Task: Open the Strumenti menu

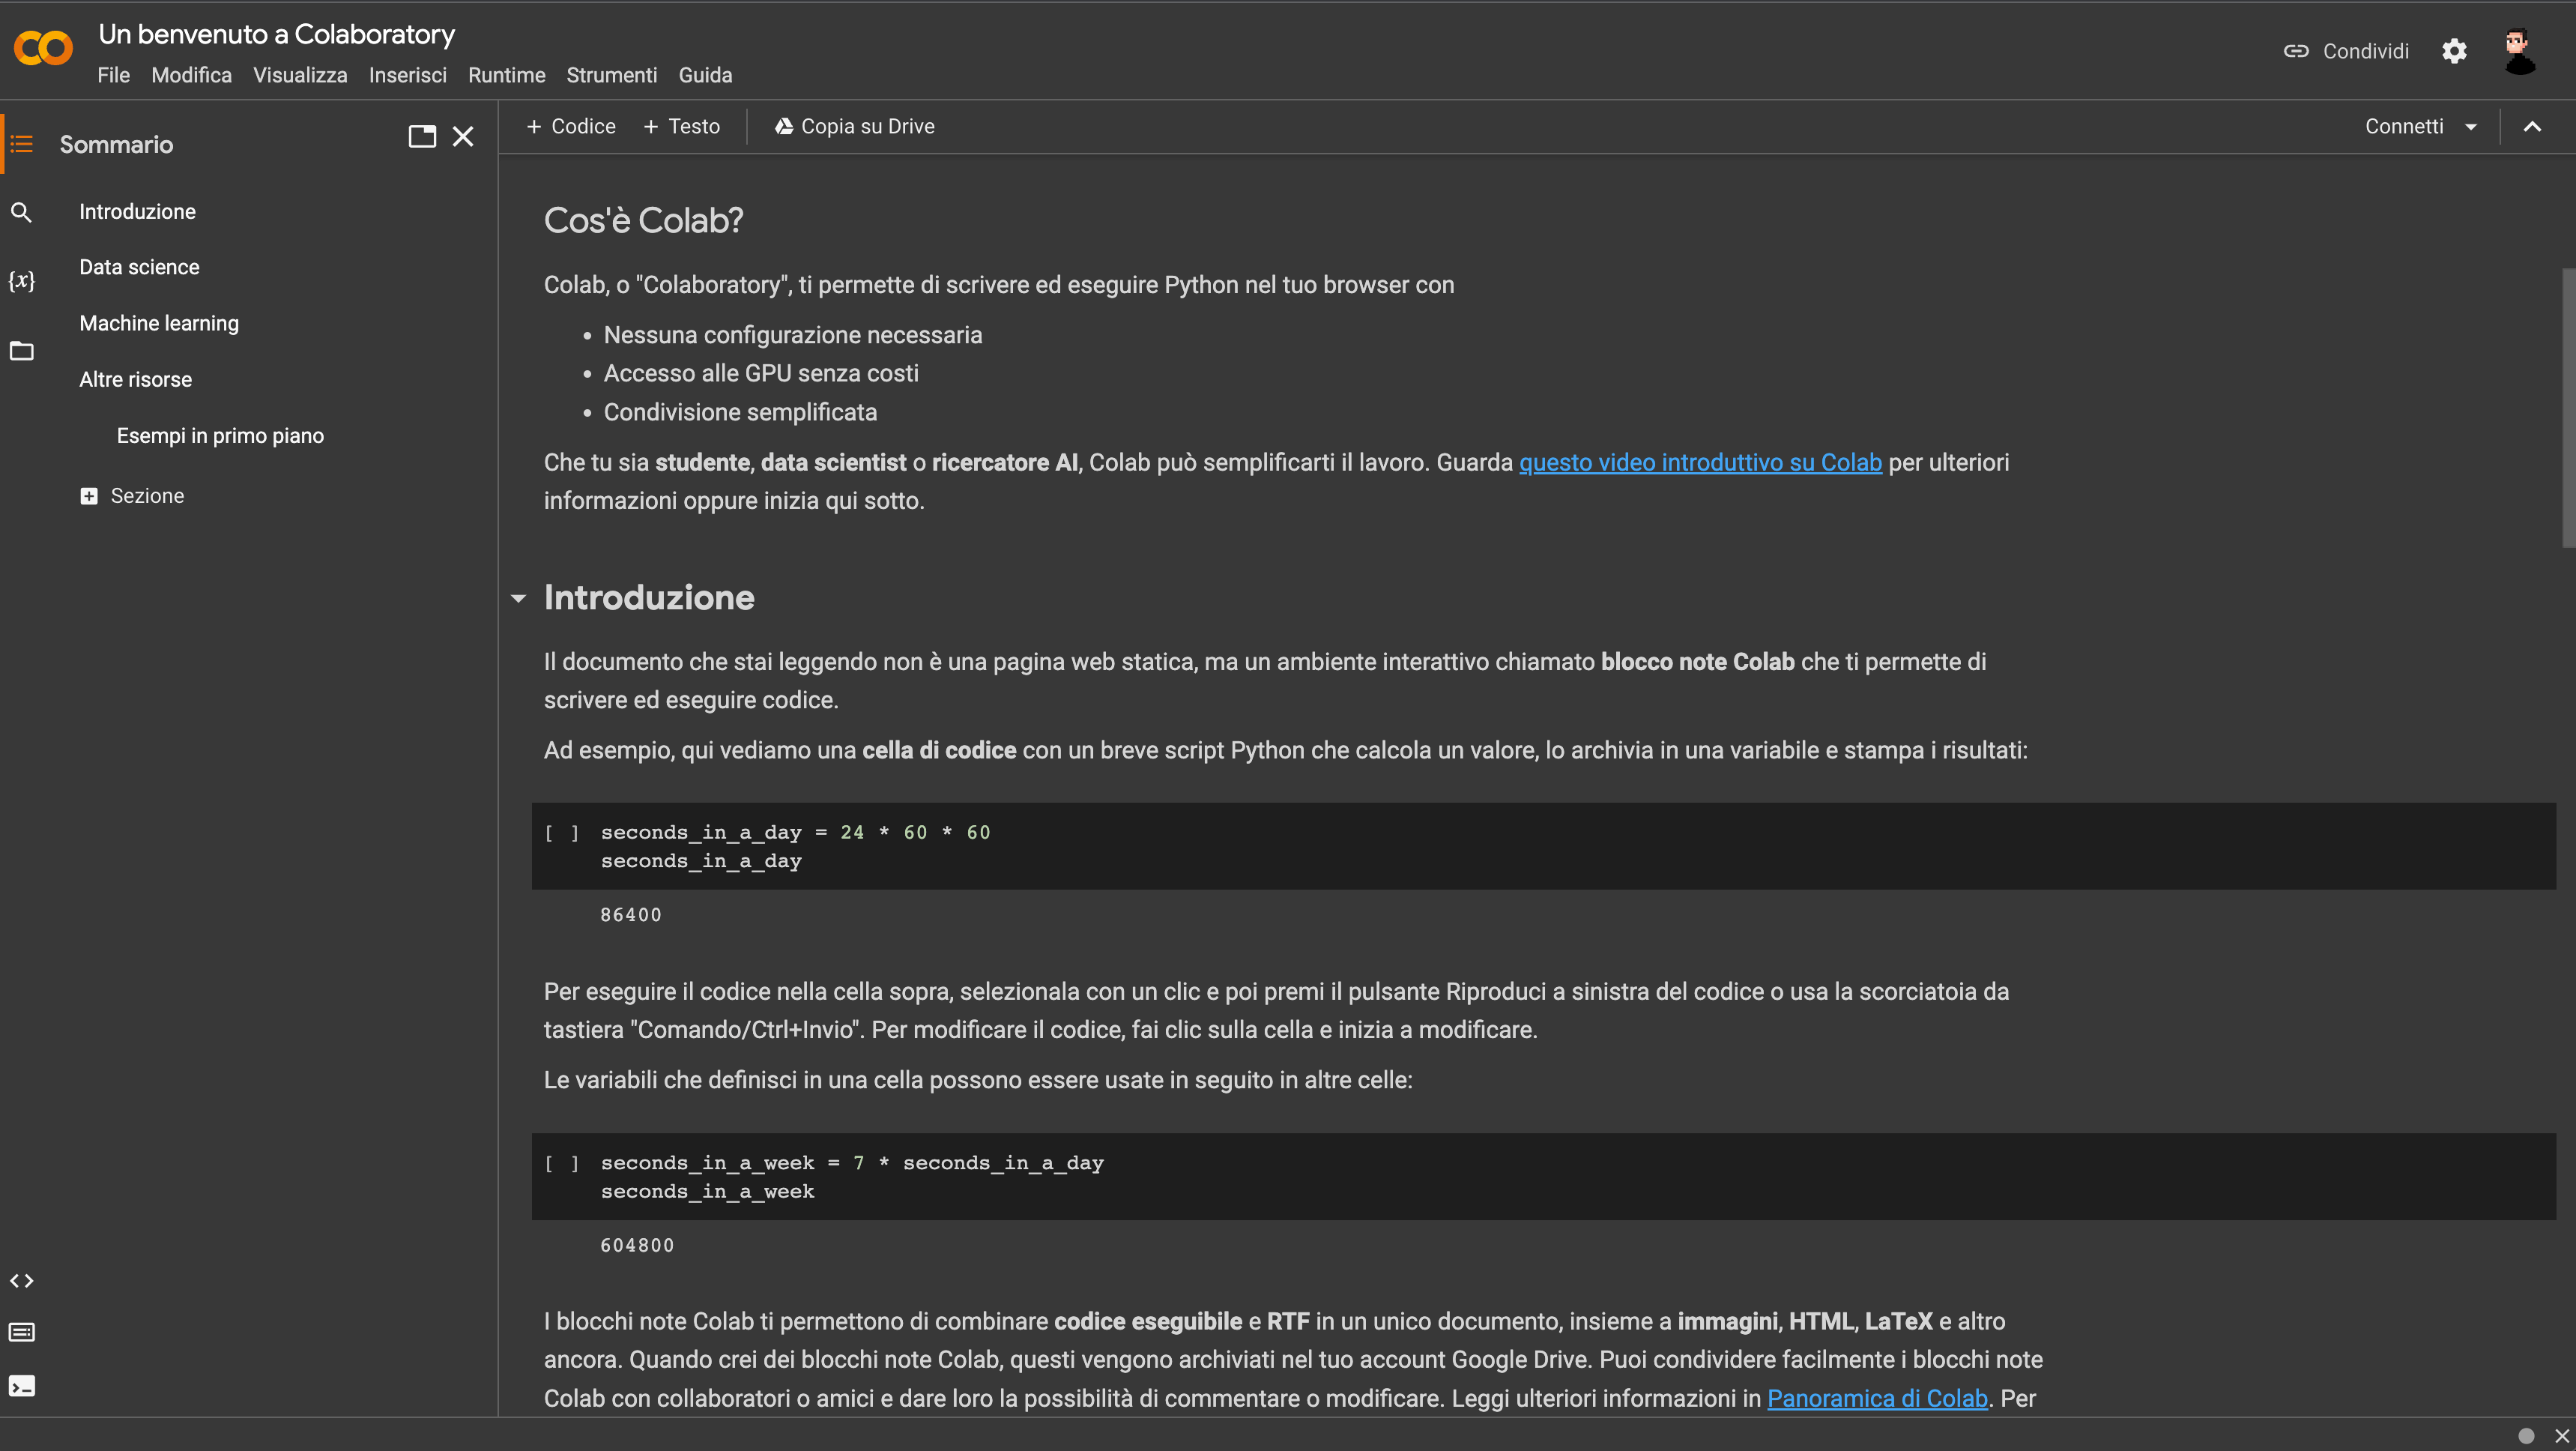Action: pos(611,76)
